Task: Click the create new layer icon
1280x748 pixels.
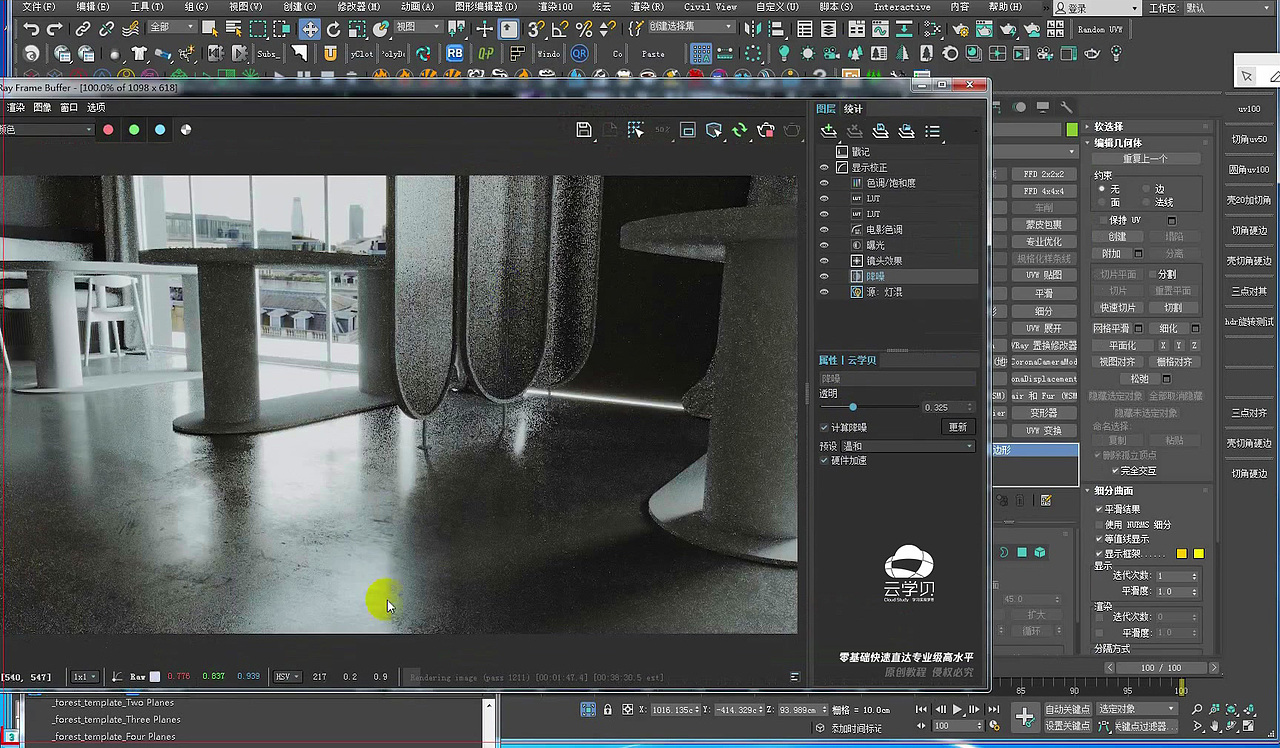Action: 827,130
